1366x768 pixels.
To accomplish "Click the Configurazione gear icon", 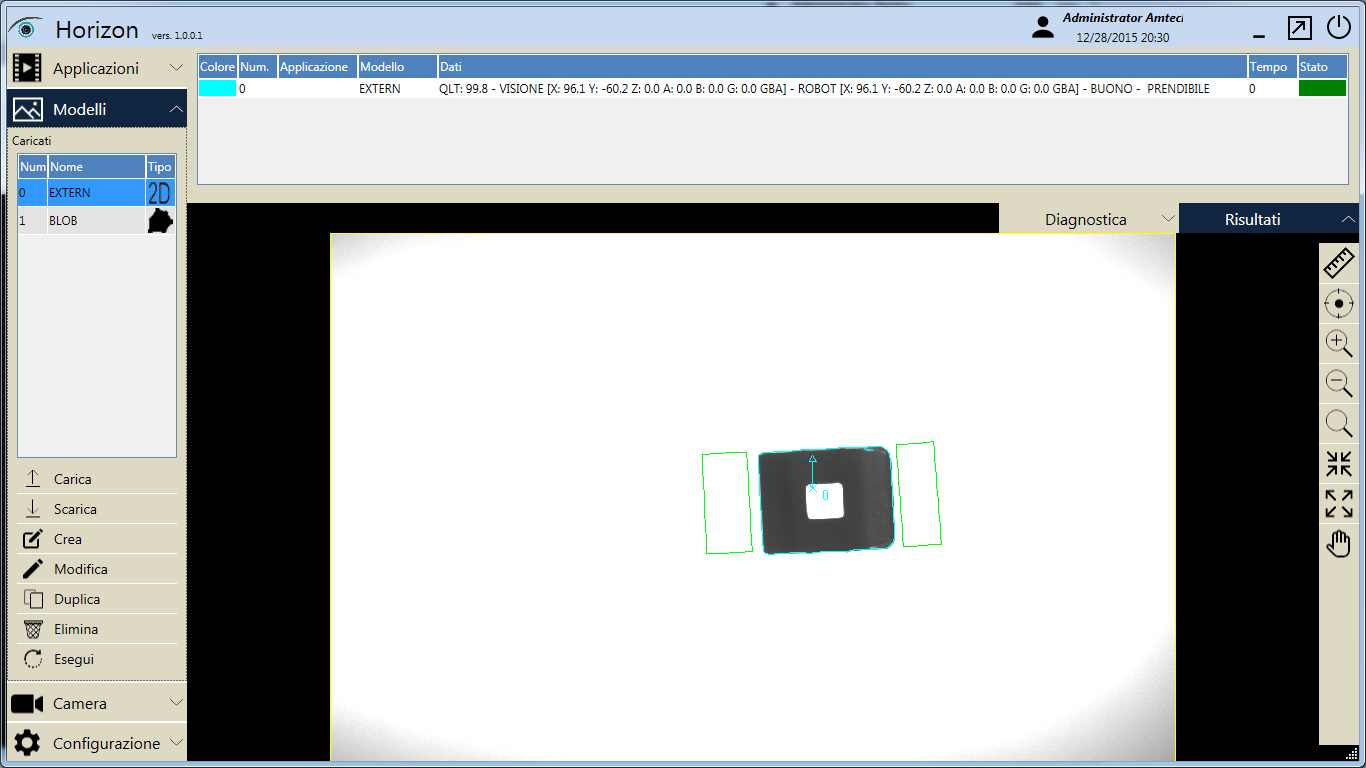I will [27, 743].
